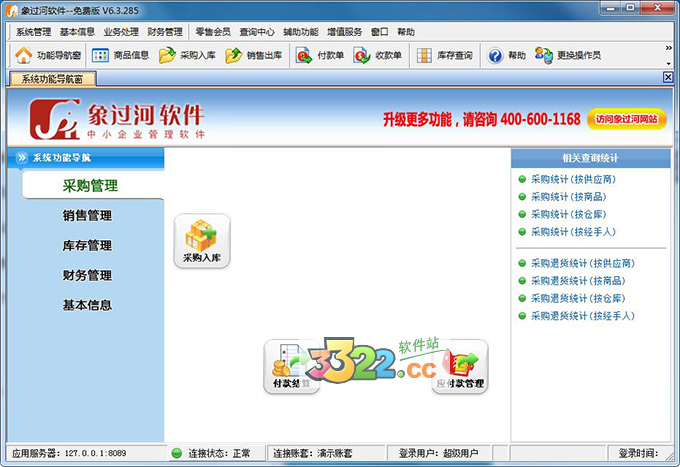680x467 pixels.
Task: Open the 窗口 menu
Action: pos(379,32)
